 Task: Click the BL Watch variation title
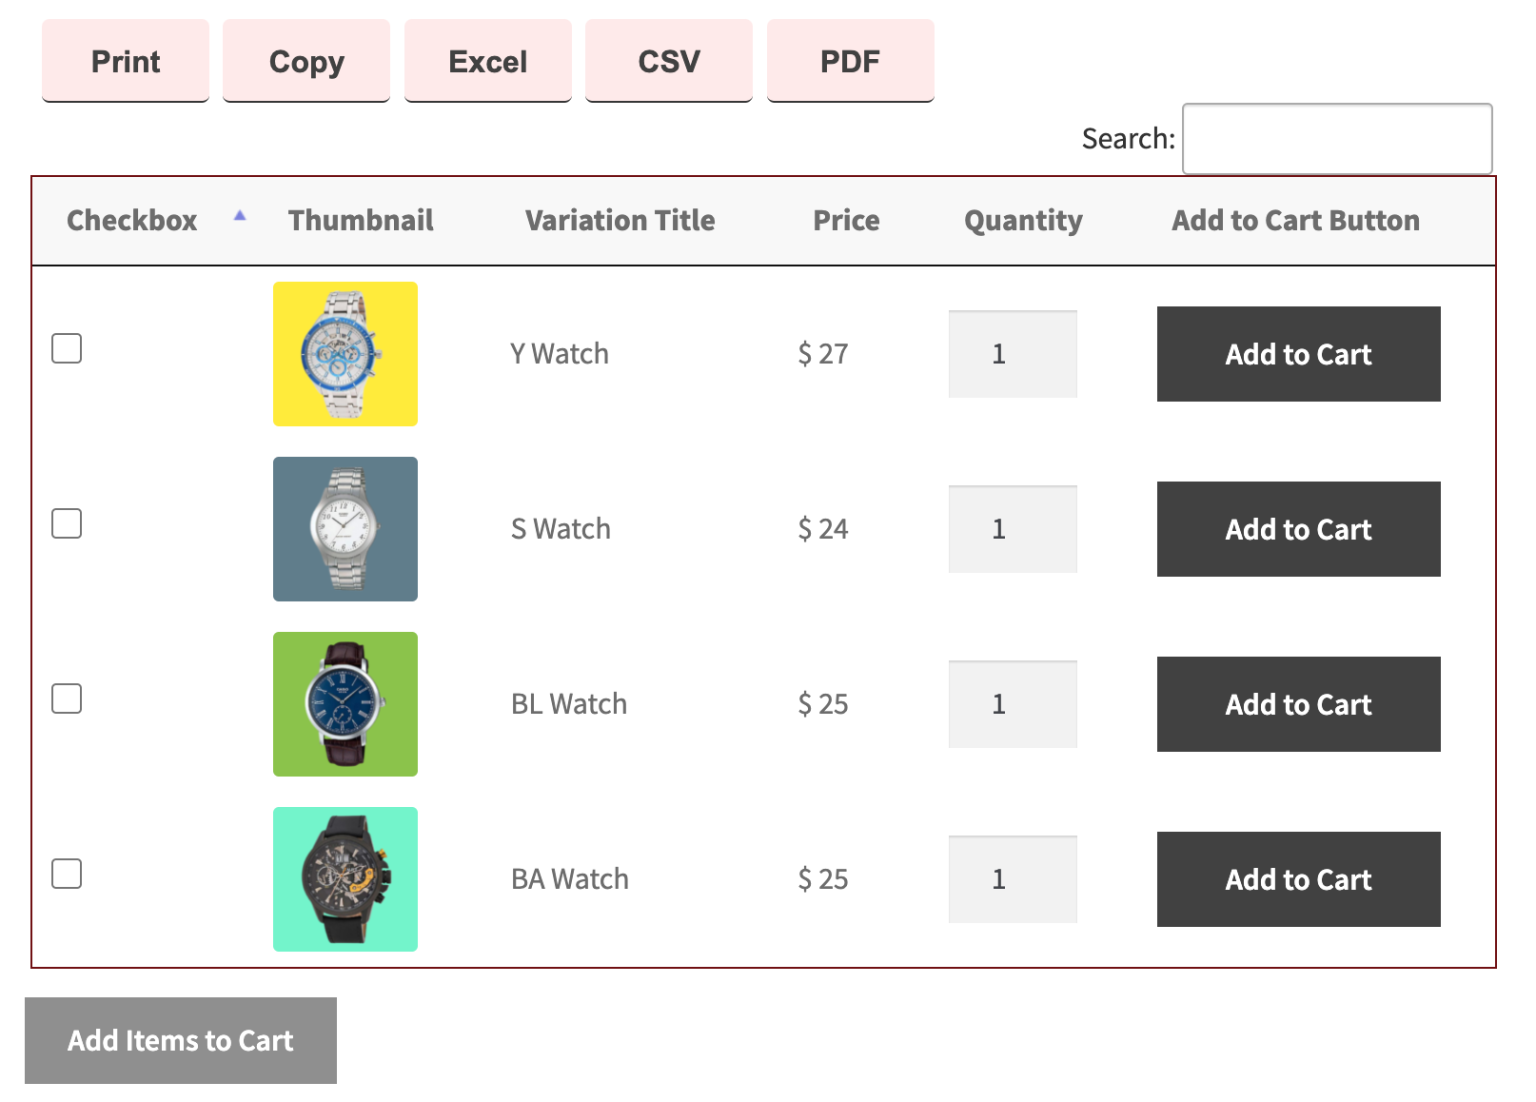tap(569, 704)
